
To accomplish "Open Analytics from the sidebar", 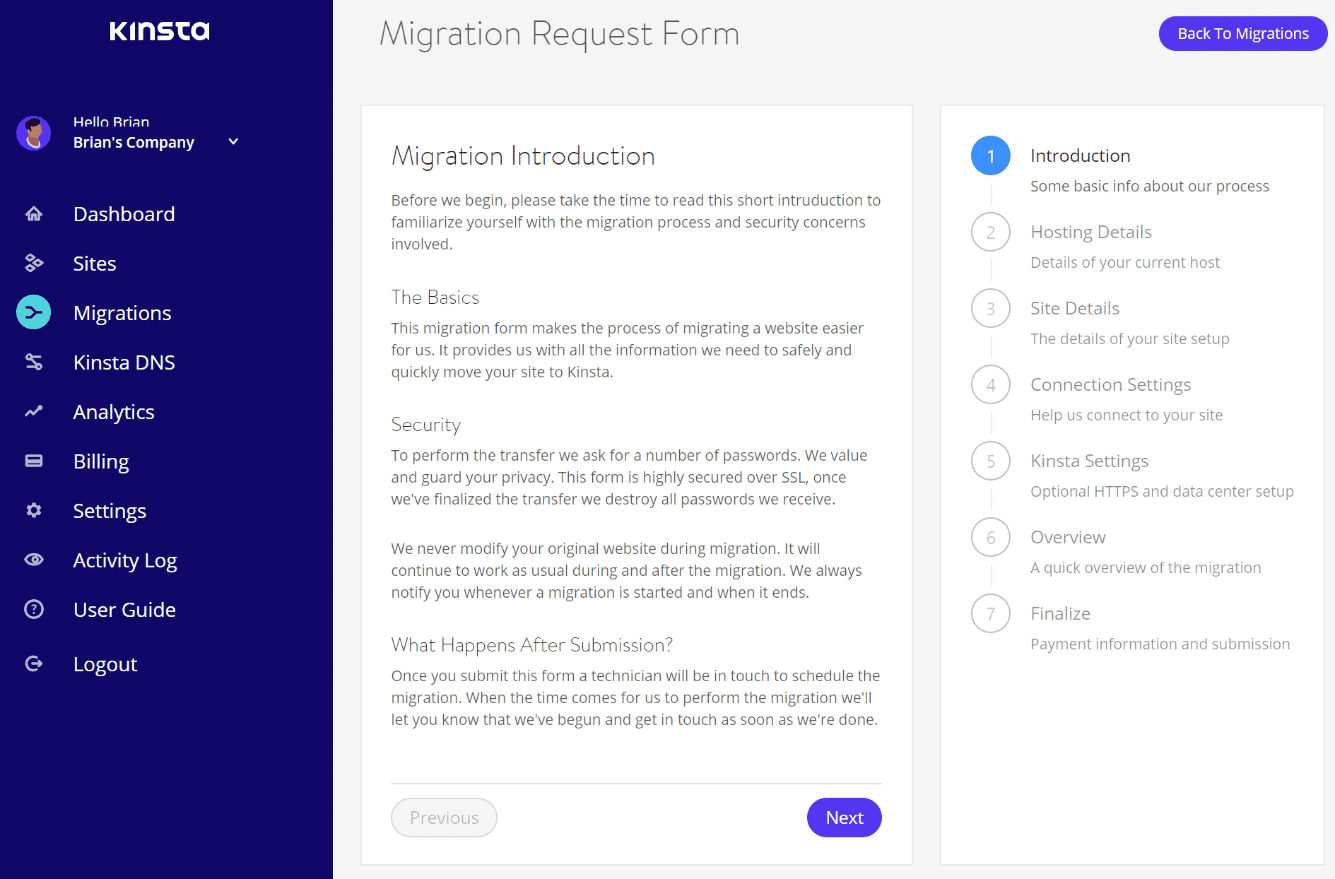I will [x=114, y=412].
